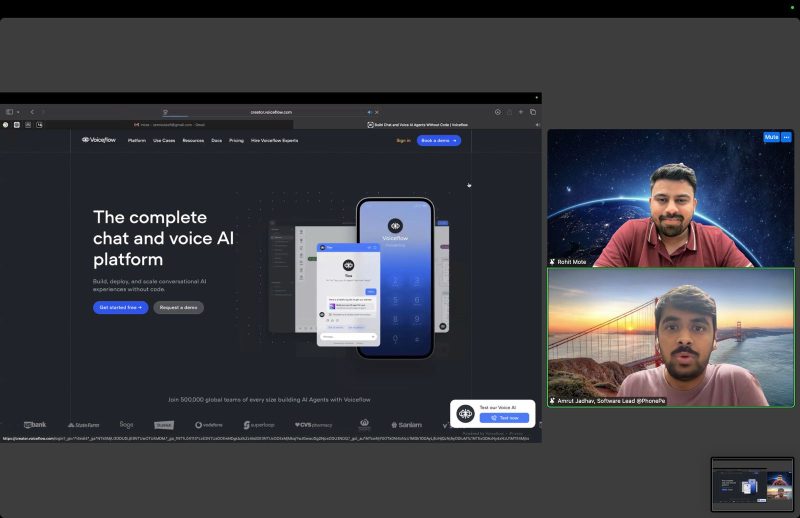Select the screen share thumbnail preview

[x=752, y=484]
